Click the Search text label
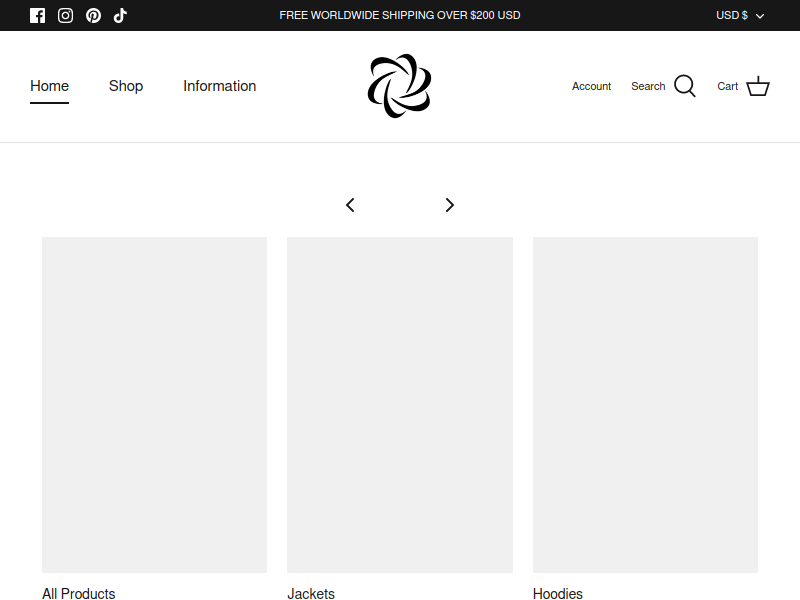This screenshot has width=800, height=600. pyautogui.click(x=648, y=86)
